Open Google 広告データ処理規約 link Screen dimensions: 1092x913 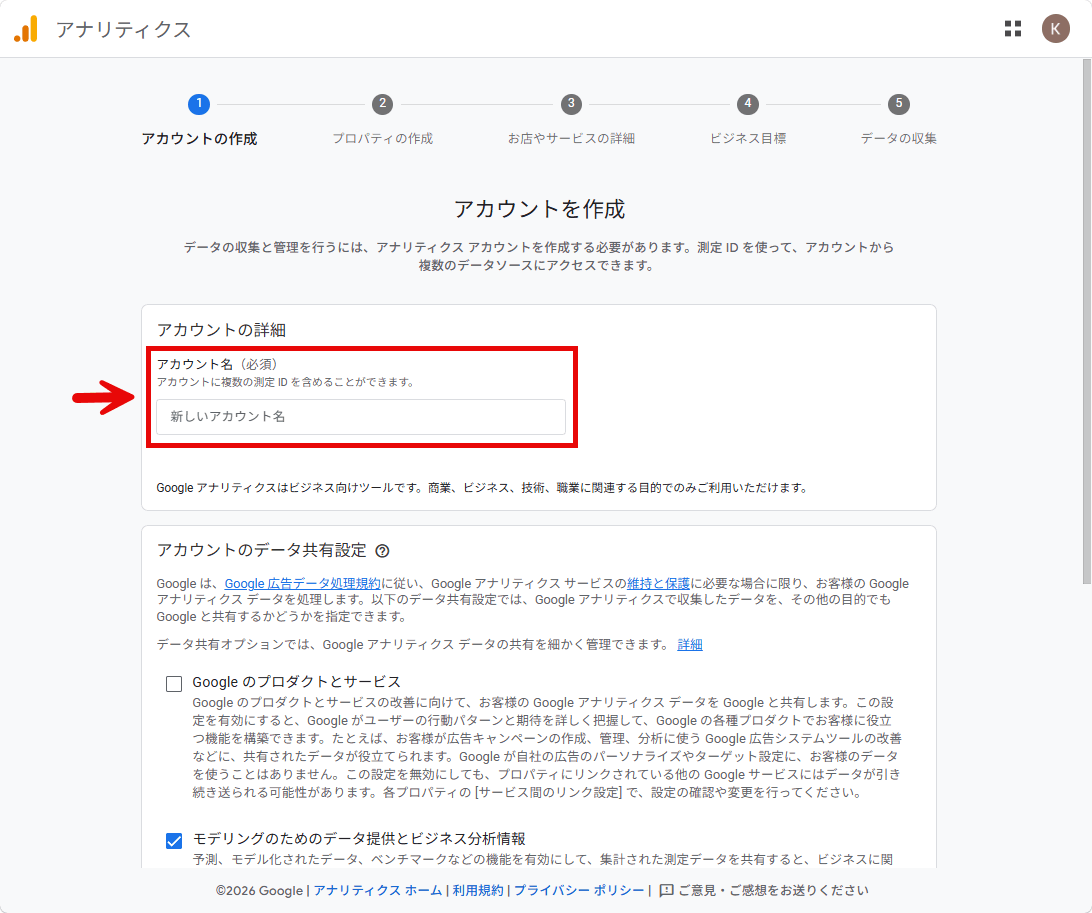(302, 584)
